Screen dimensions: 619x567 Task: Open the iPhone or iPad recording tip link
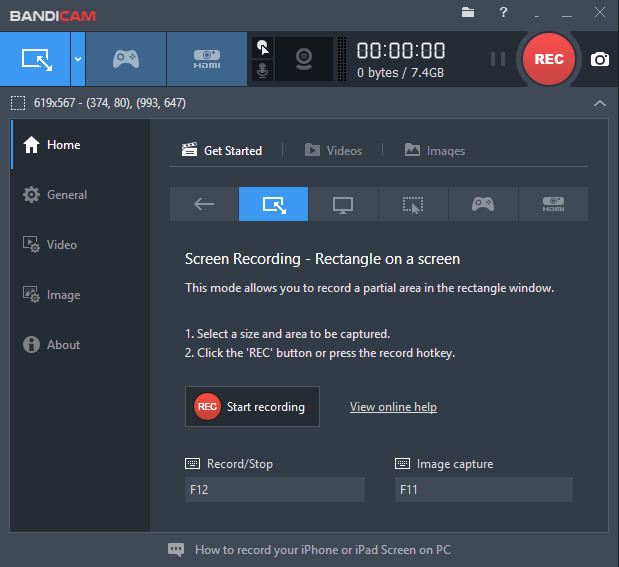click(323, 550)
